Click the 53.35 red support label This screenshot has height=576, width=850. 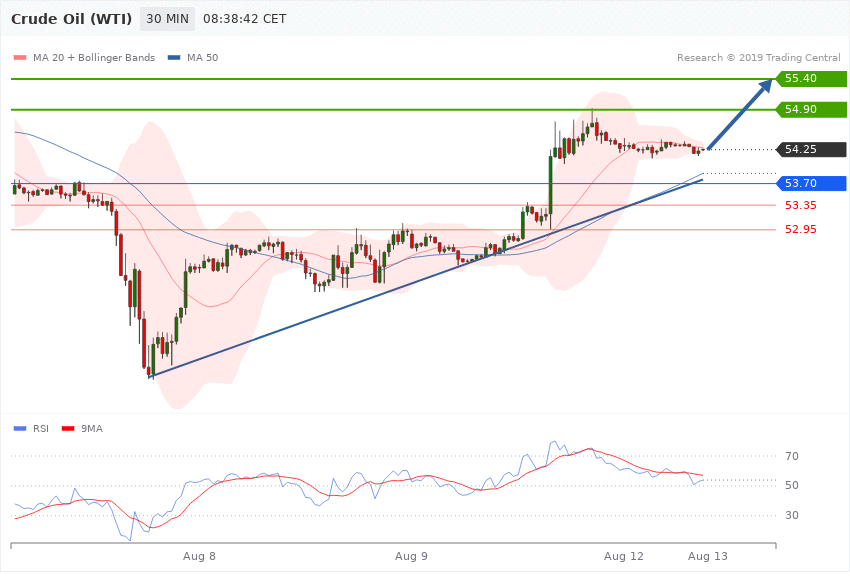tap(801, 205)
